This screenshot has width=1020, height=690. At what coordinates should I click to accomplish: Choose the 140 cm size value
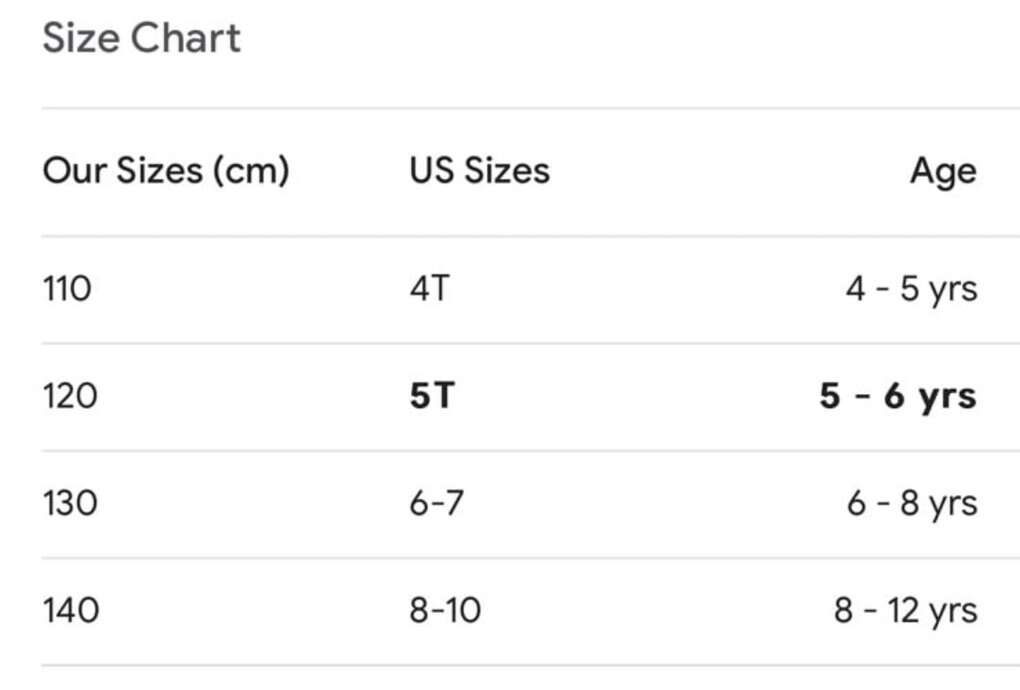(x=71, y=611)
